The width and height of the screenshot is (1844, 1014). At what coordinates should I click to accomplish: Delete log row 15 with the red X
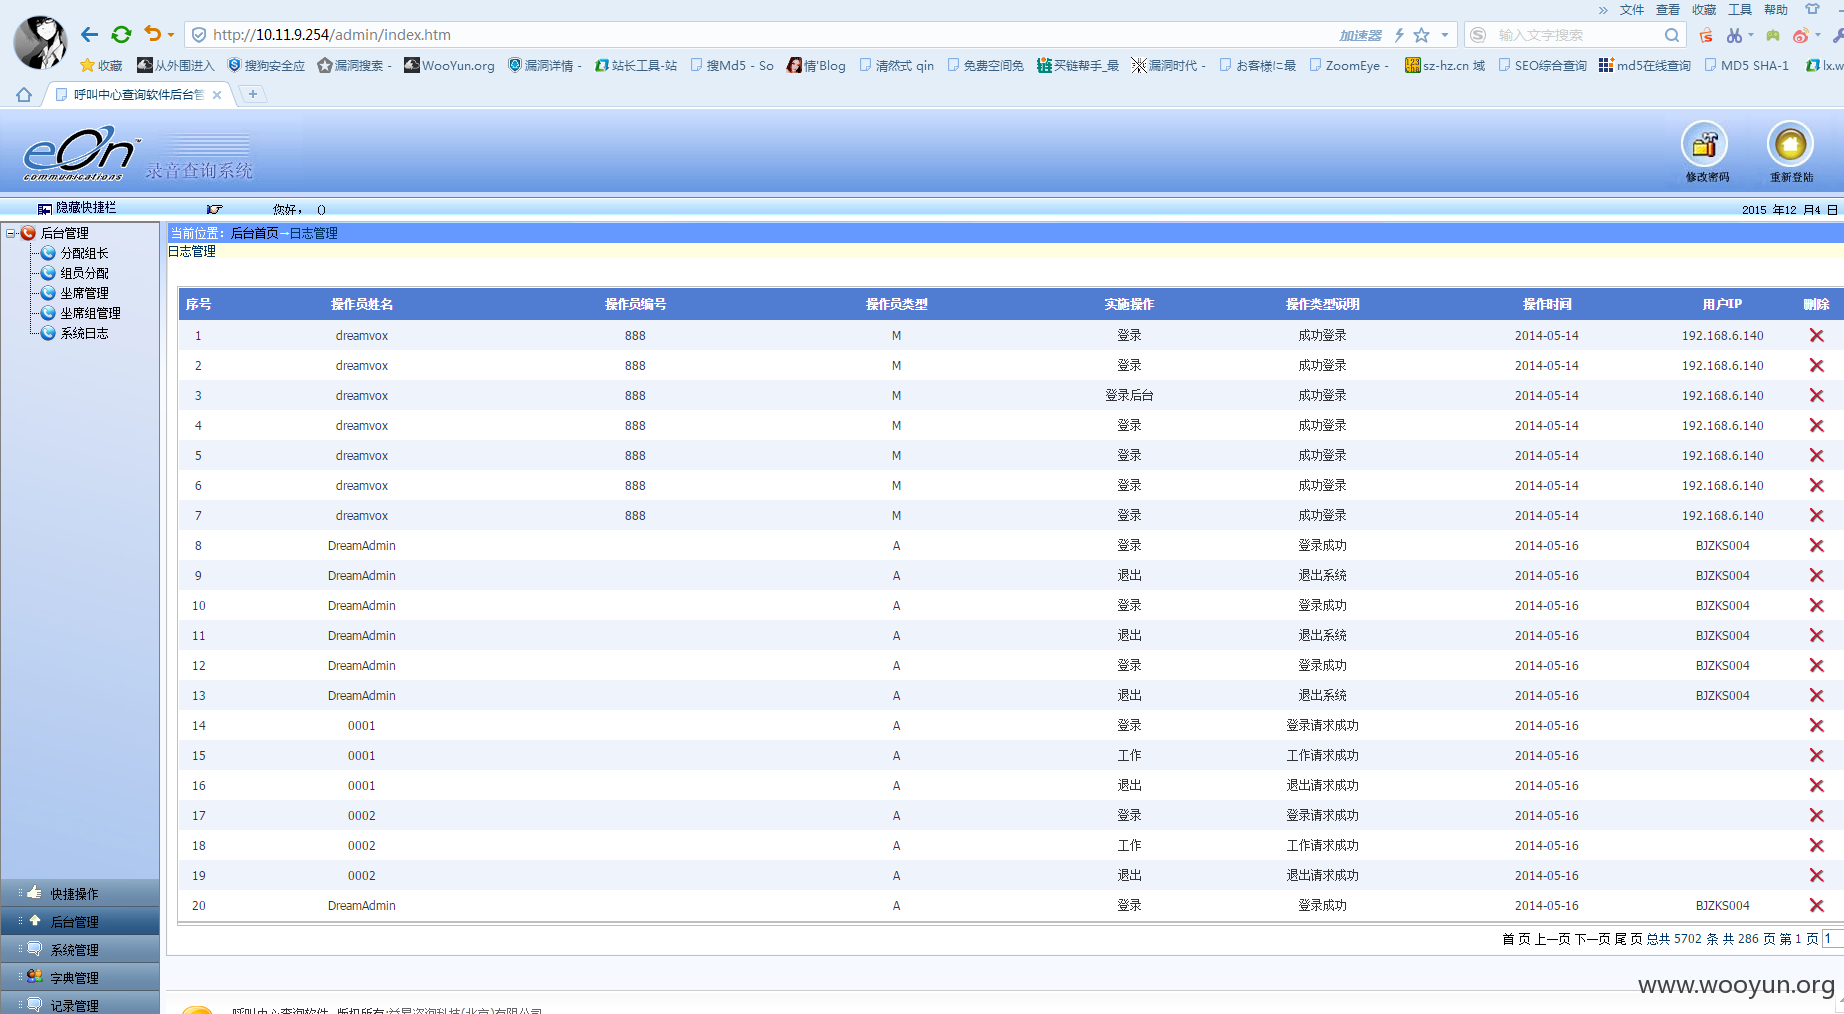pos(1816,756)
